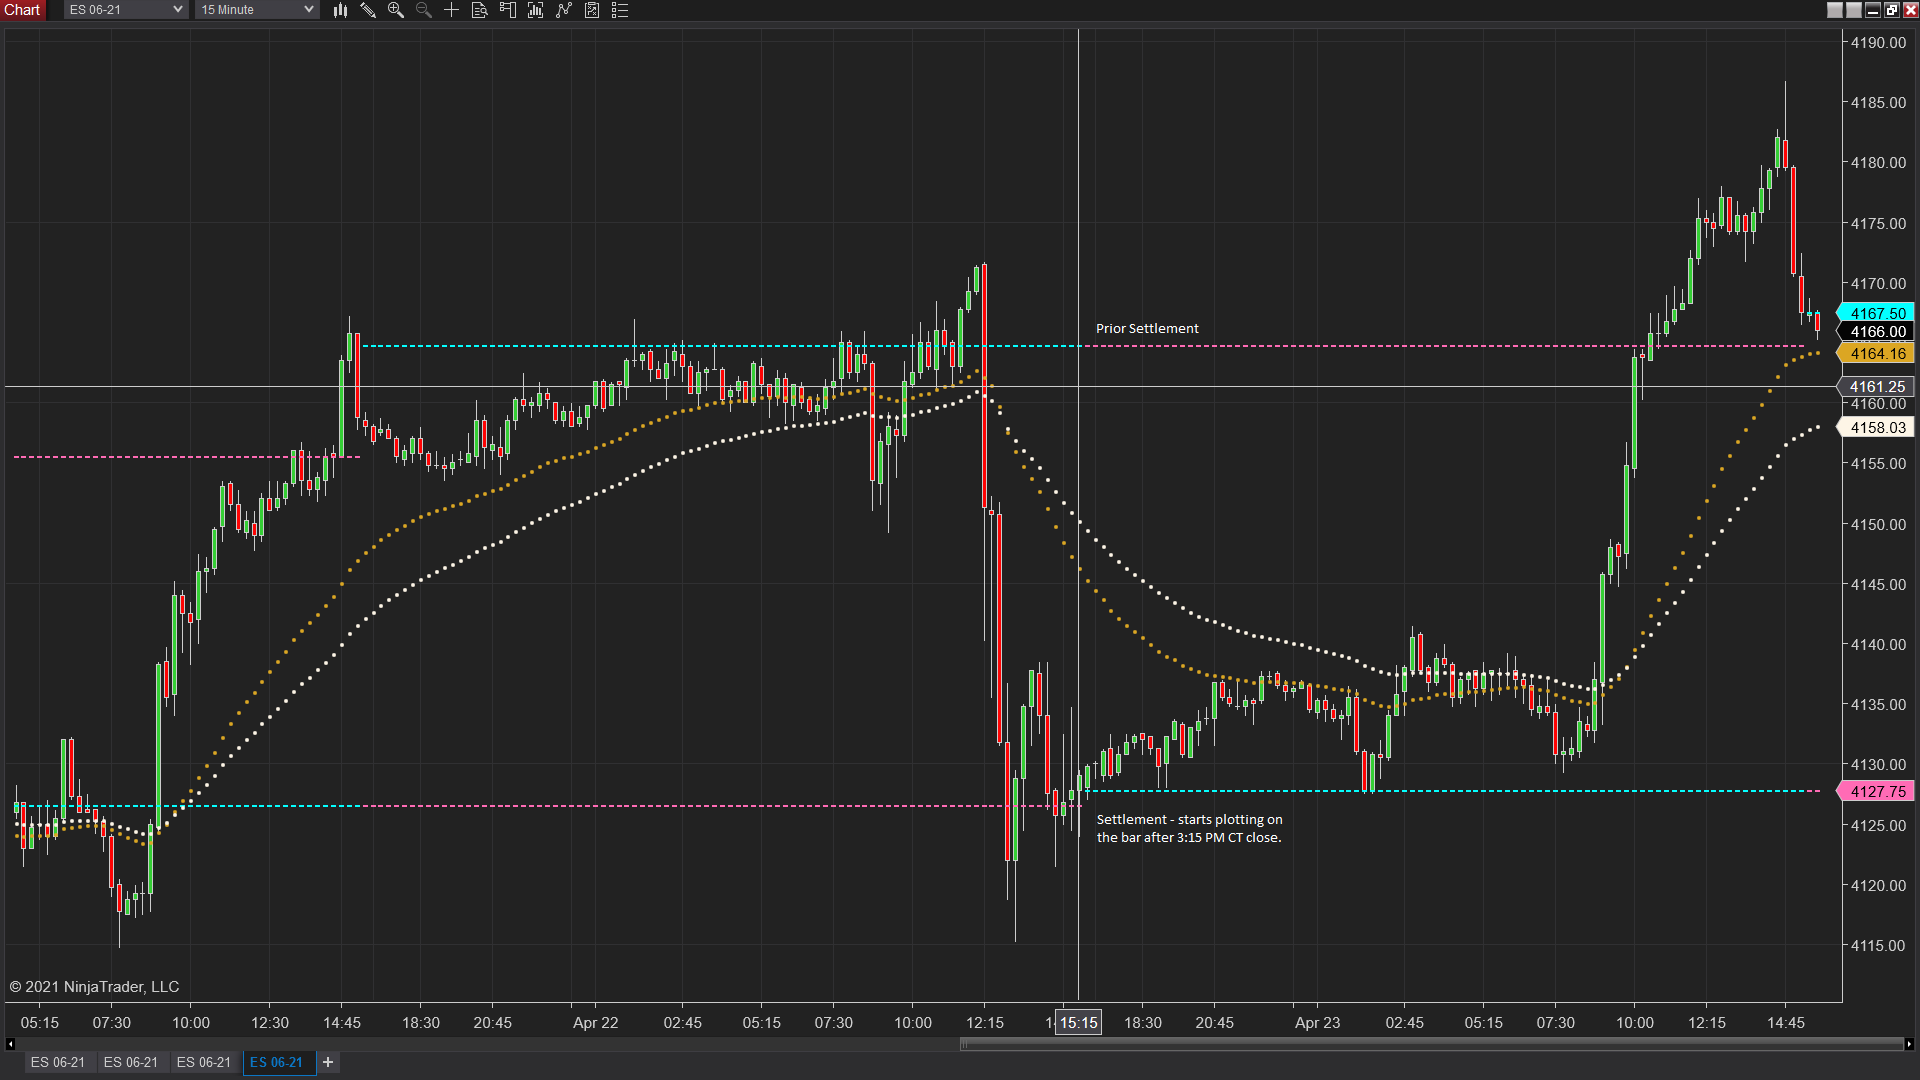
Task: Open the 15 Minute interval dropdown
Action: click(257, 10)
